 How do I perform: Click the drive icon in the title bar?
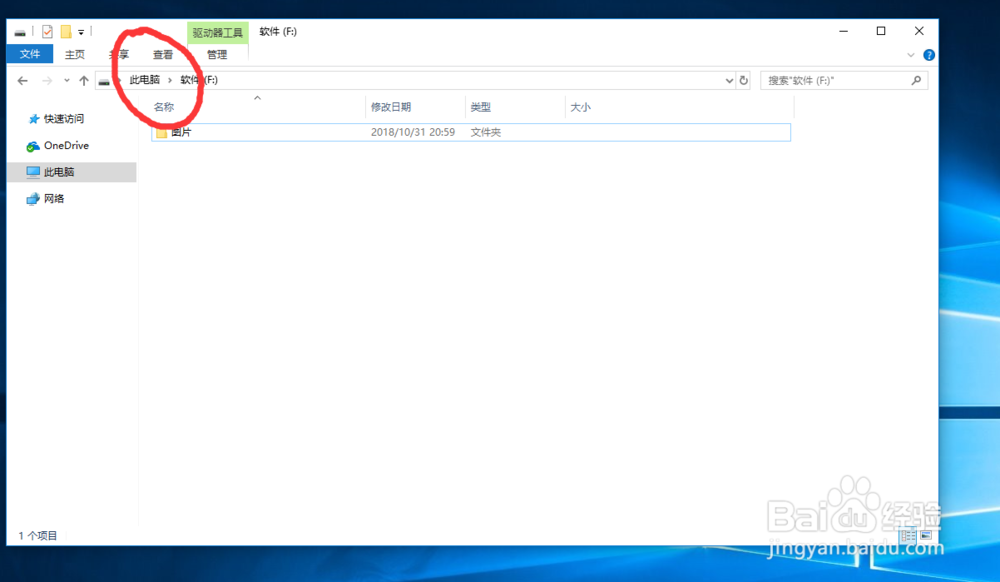pyautogui.click(x=20, y=30)
